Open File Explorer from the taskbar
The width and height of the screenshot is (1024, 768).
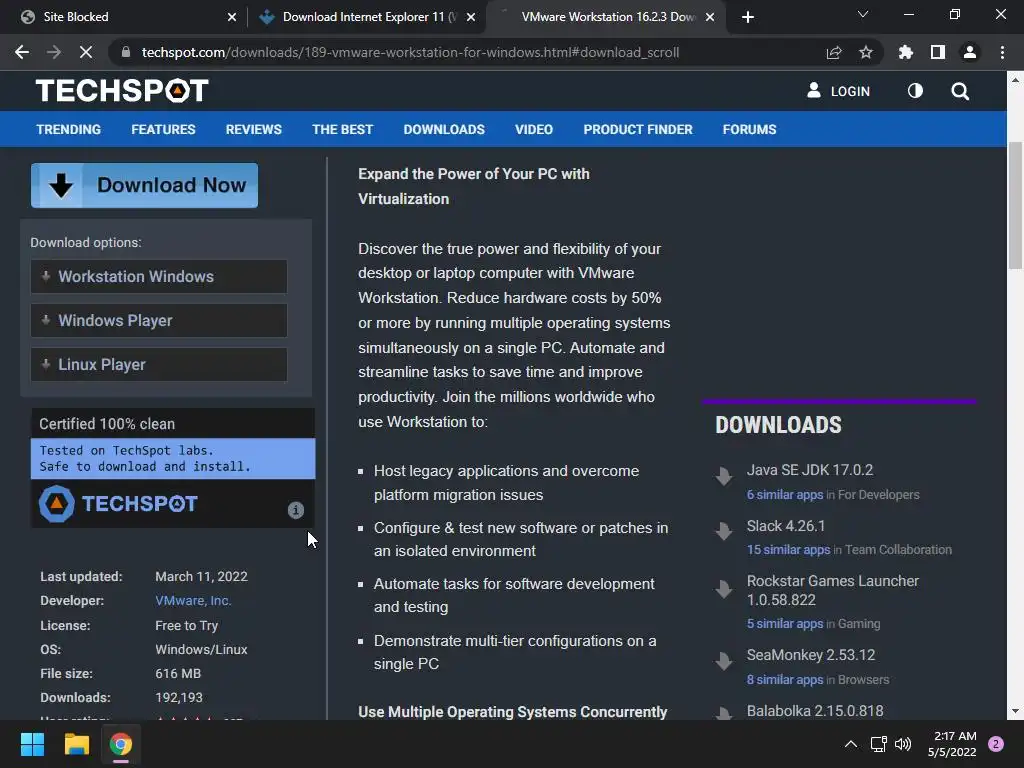click(76, 744)
